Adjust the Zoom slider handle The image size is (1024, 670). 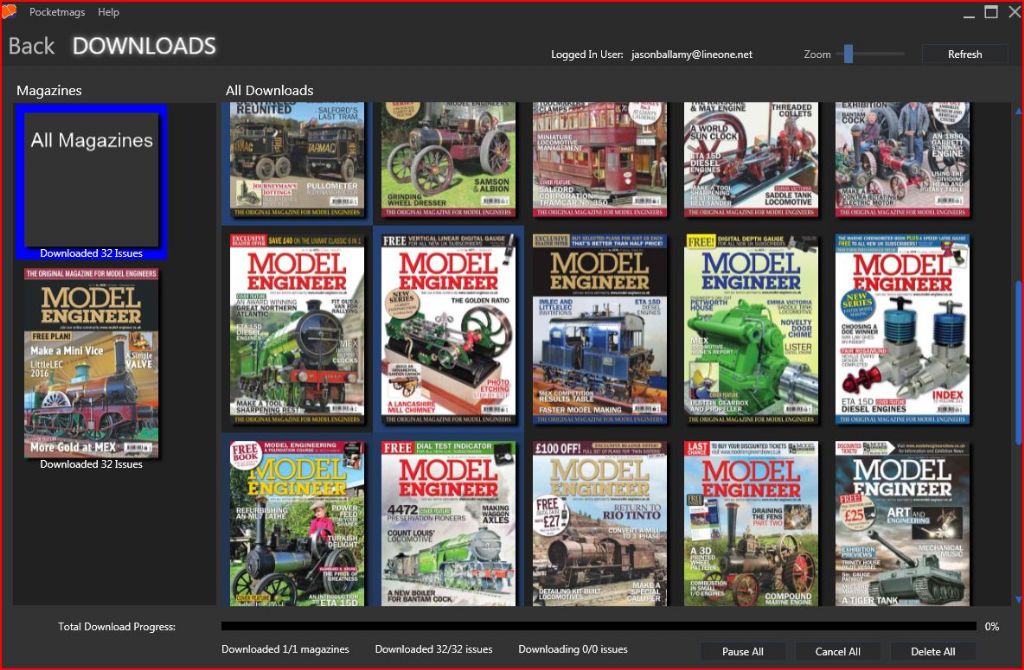[848, 54]
